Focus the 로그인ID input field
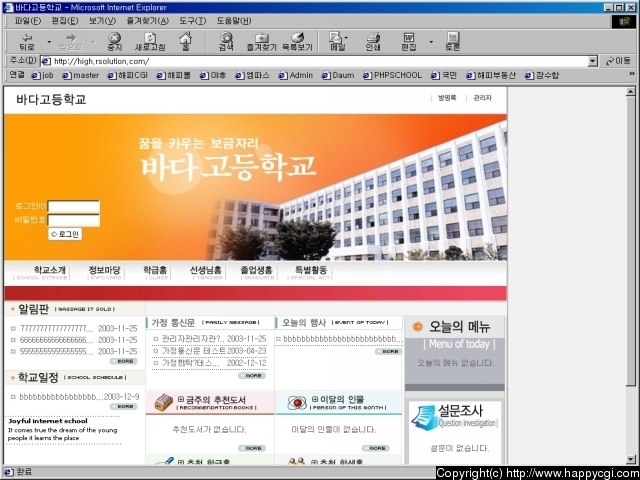This screenshot has width=640, height=480. pyautogui.click(x=74, y=207)
